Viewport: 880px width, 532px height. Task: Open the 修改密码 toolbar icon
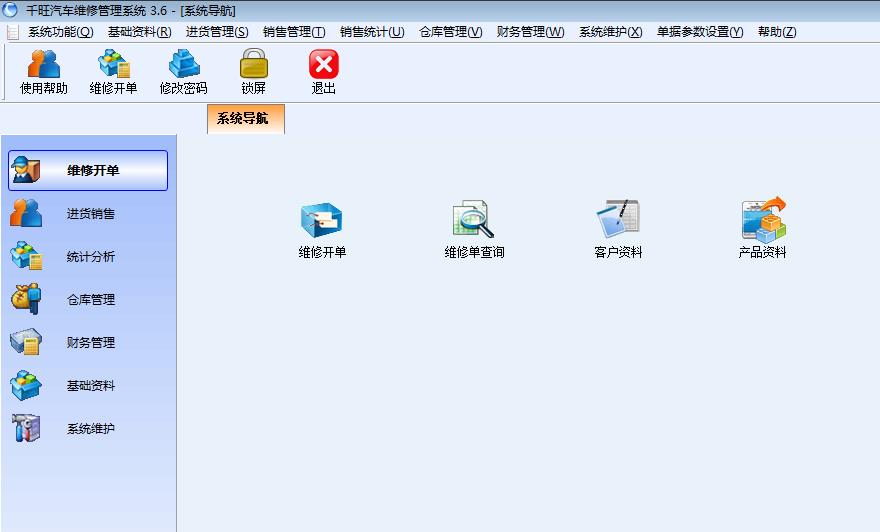[x=184, y=72]
